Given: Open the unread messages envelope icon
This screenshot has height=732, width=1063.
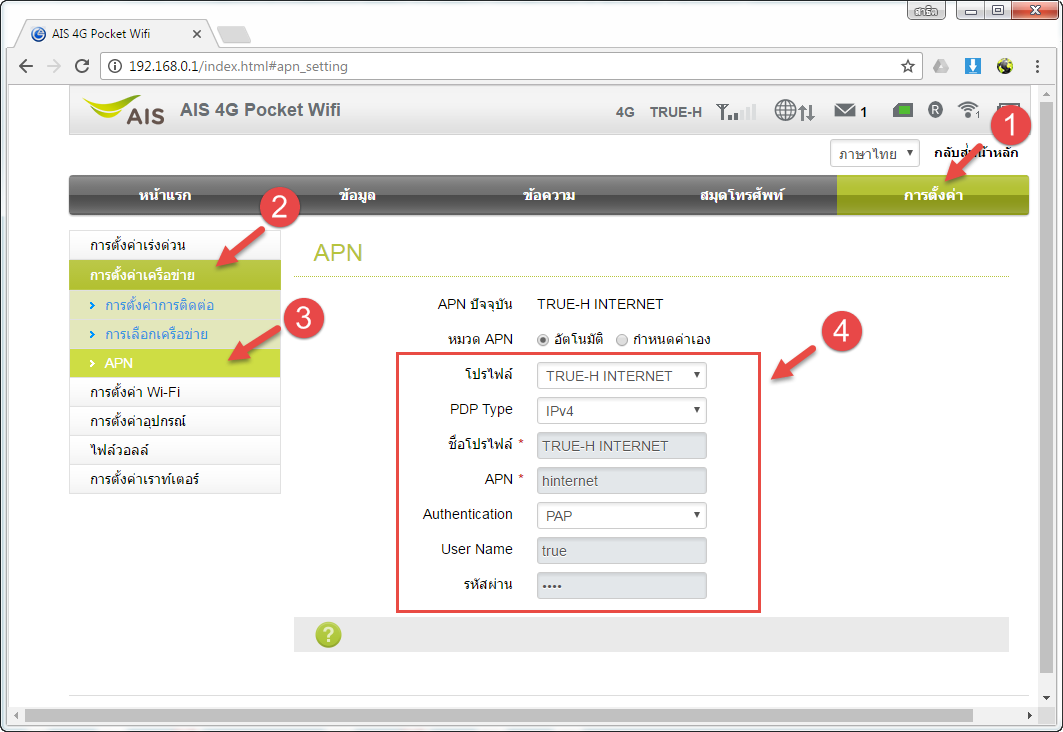Looking at the screenshot, I should point(845,111).
